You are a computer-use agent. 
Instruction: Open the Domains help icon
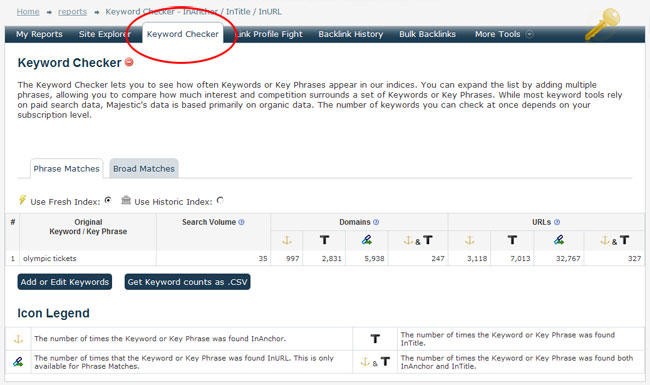(376, 222)
